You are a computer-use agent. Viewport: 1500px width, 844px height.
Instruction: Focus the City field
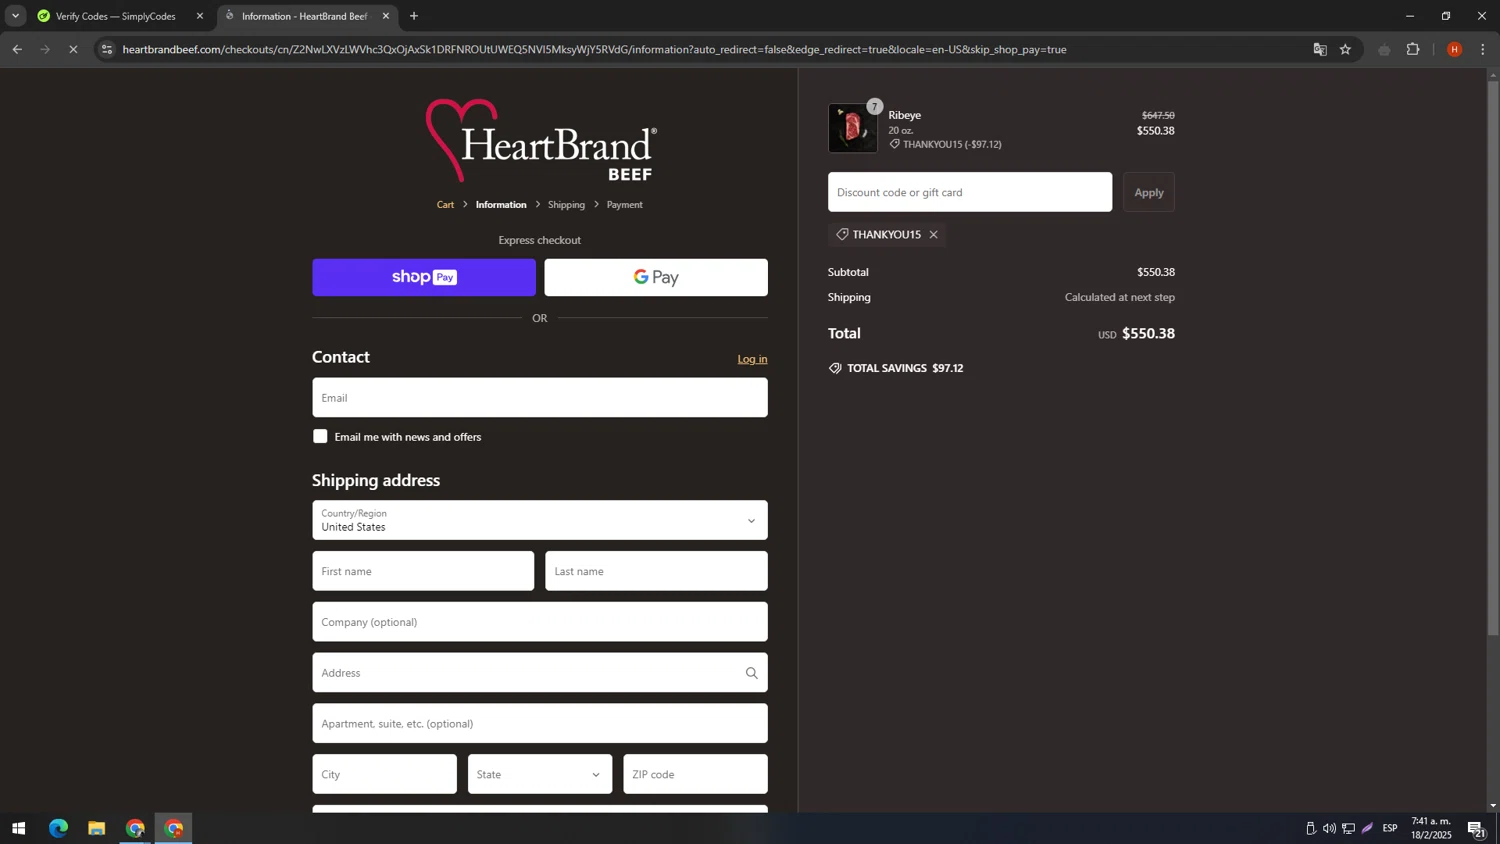(x=384, y=774)
